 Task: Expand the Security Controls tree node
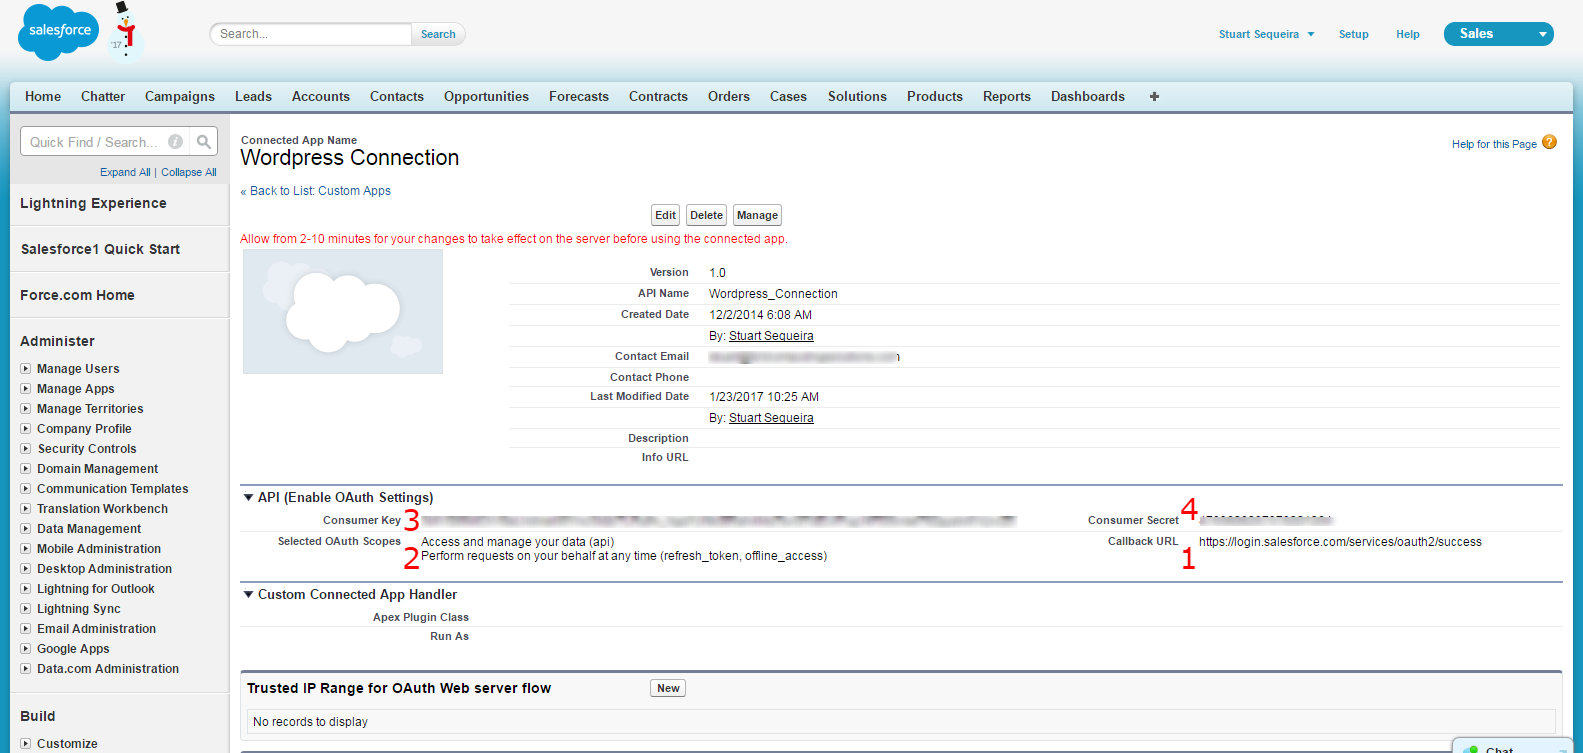[x=26, y=449]
